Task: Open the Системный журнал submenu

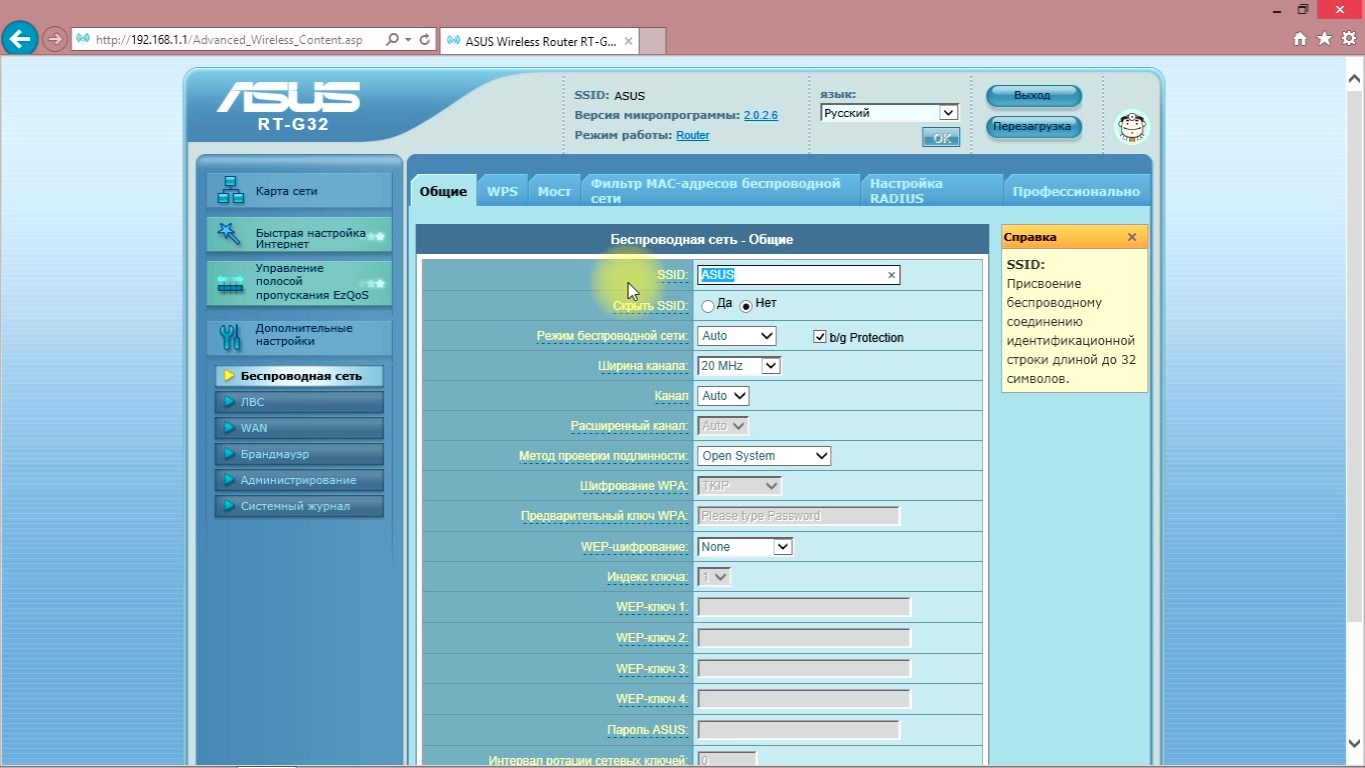Action: click(x=299, y=506)
